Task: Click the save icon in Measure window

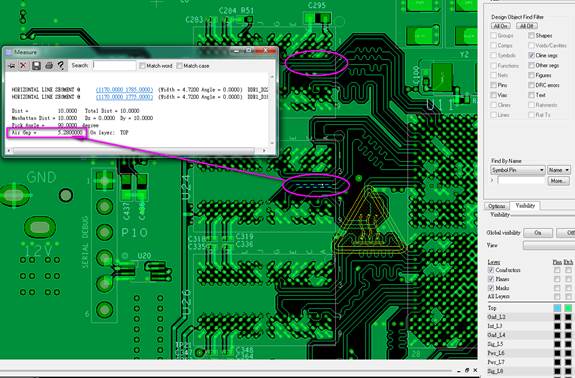Action: pyautogui.click(x=36, y=66)
